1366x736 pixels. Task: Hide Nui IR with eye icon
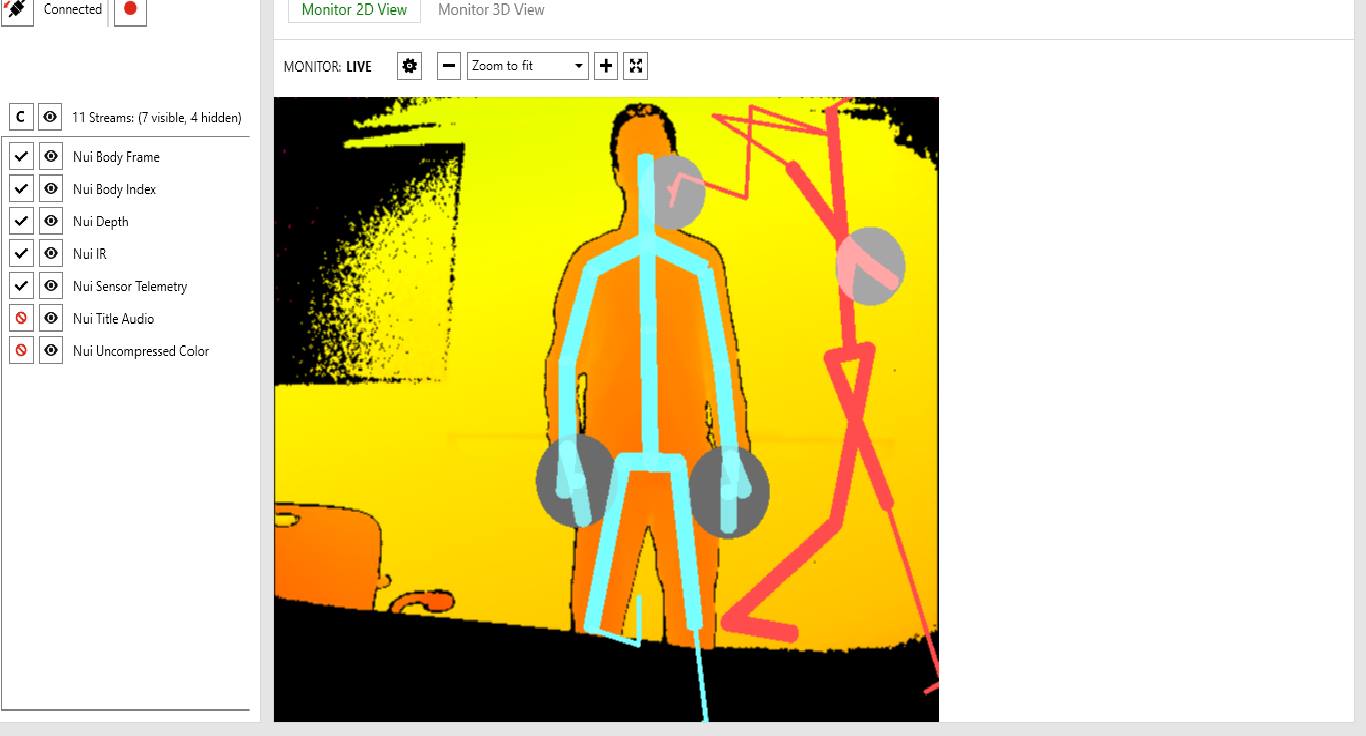tap(51, 253)
